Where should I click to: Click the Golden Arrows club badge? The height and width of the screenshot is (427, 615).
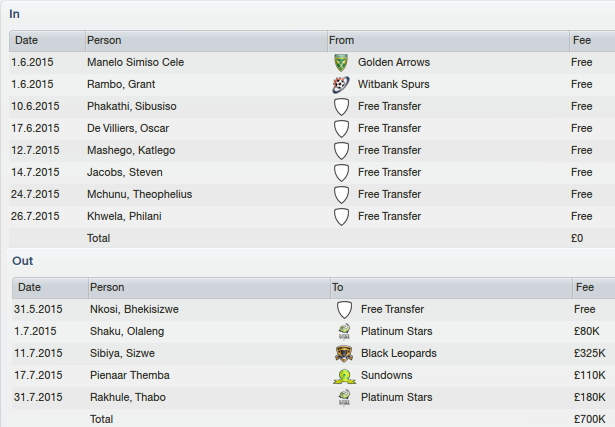pyautogui.click(x=341, y=63)
